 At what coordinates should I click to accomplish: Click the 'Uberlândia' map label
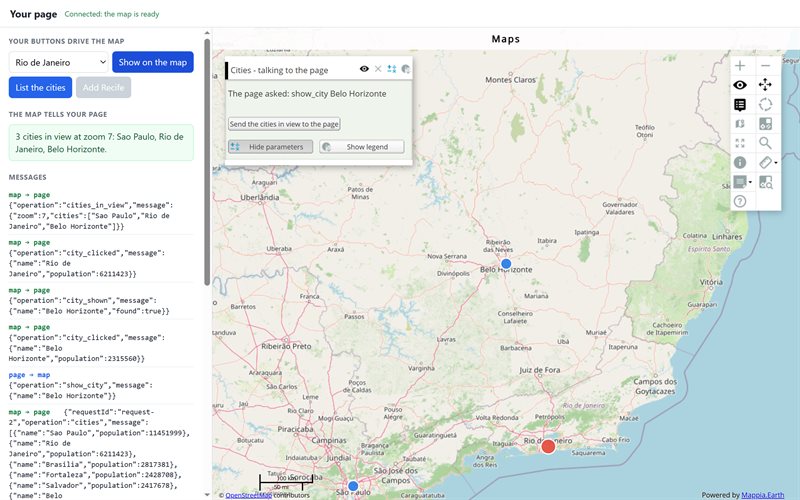(260, 197)
